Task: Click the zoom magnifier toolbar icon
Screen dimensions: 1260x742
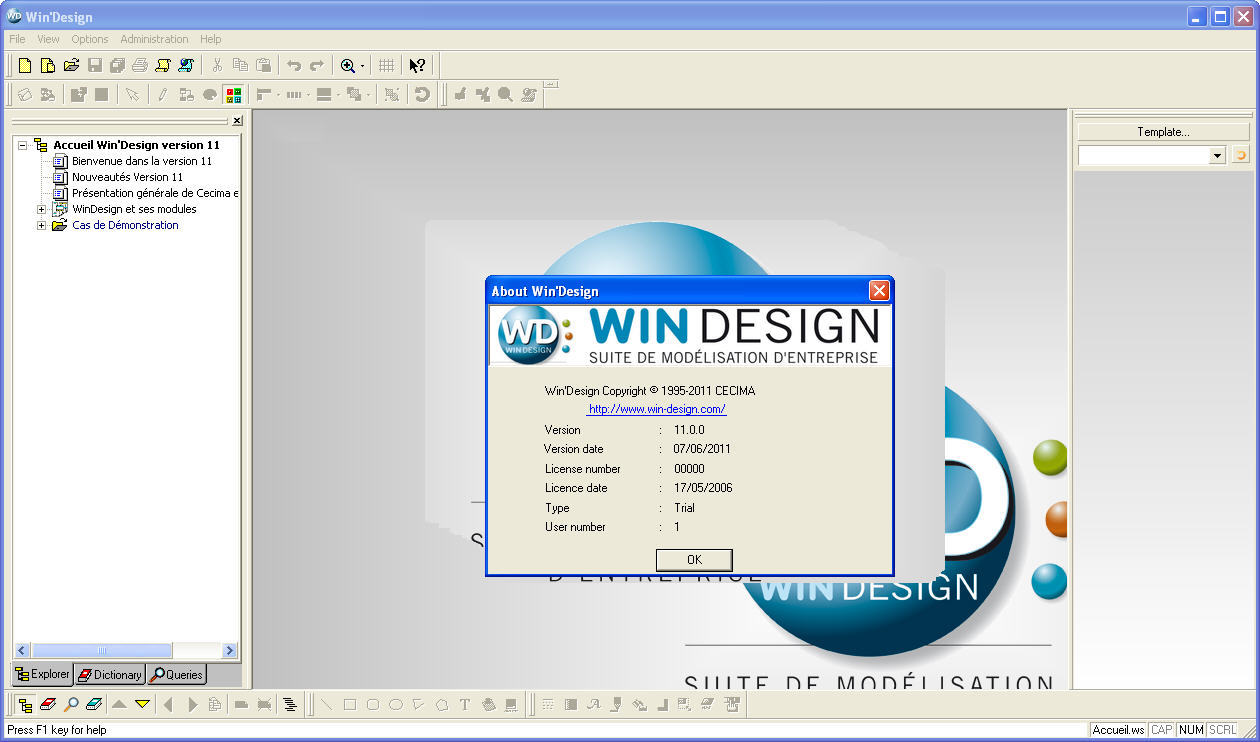Action: click(347, 66)
